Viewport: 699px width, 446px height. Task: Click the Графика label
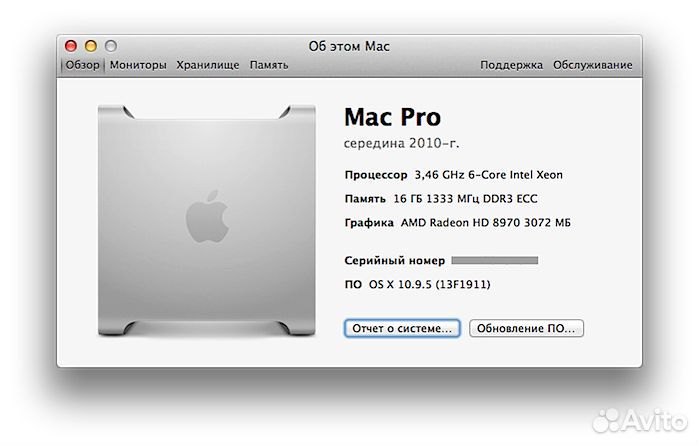pyautogui.click(x=369, y=223)
